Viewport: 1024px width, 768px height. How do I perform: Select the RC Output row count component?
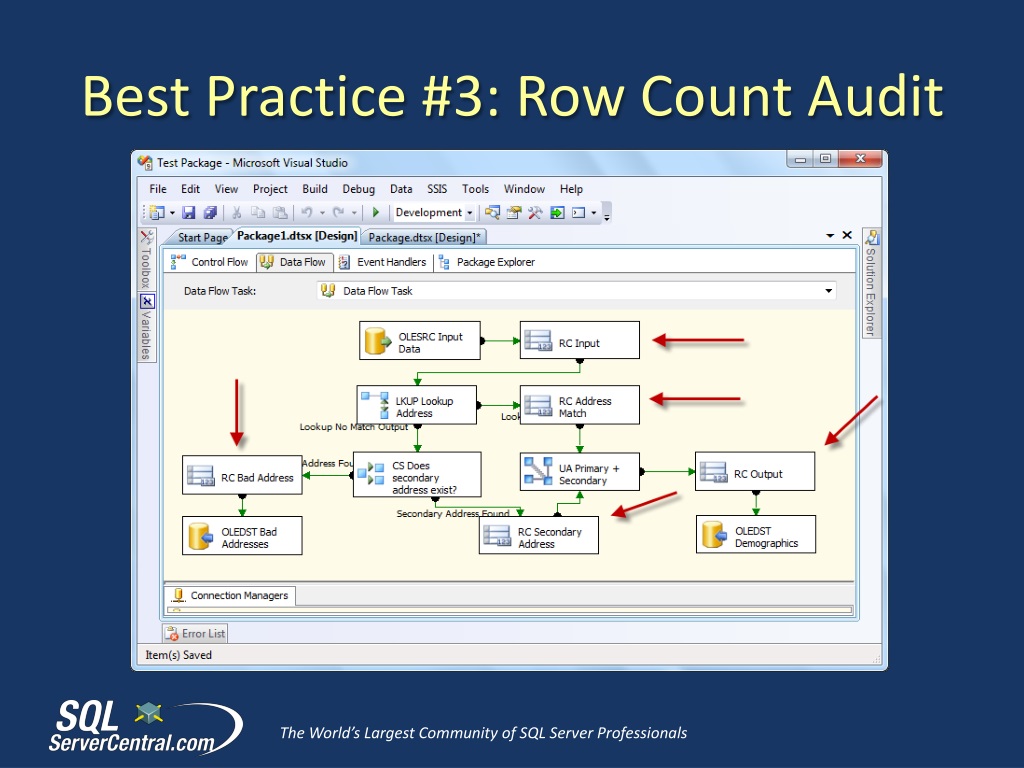[x=755, y=472]
